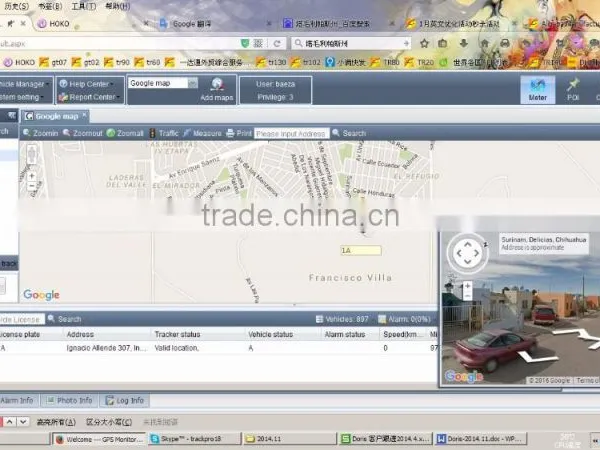Open the GPS Monitor taskbar window
Viewport: 600px width, 450px height.
tap(99, 439)
